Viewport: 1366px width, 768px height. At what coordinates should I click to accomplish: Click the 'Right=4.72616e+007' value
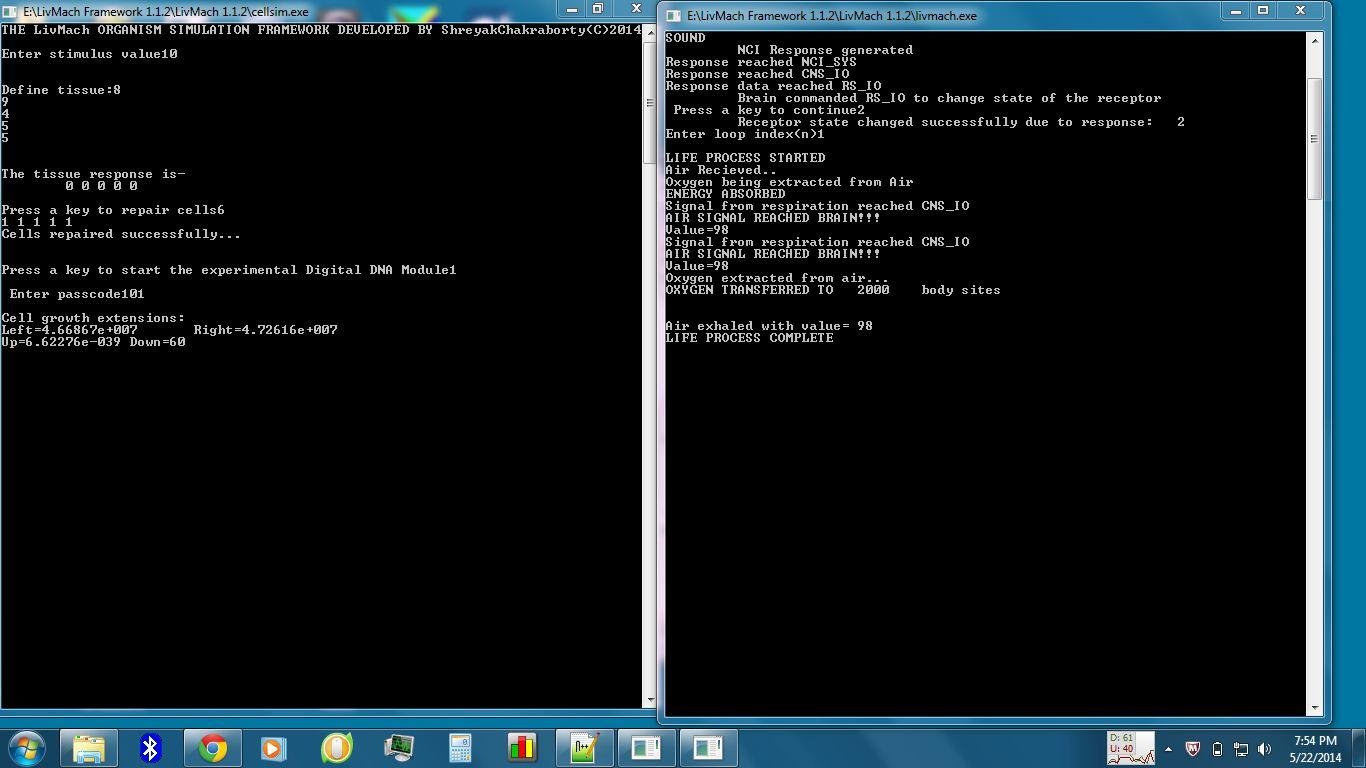266,330
